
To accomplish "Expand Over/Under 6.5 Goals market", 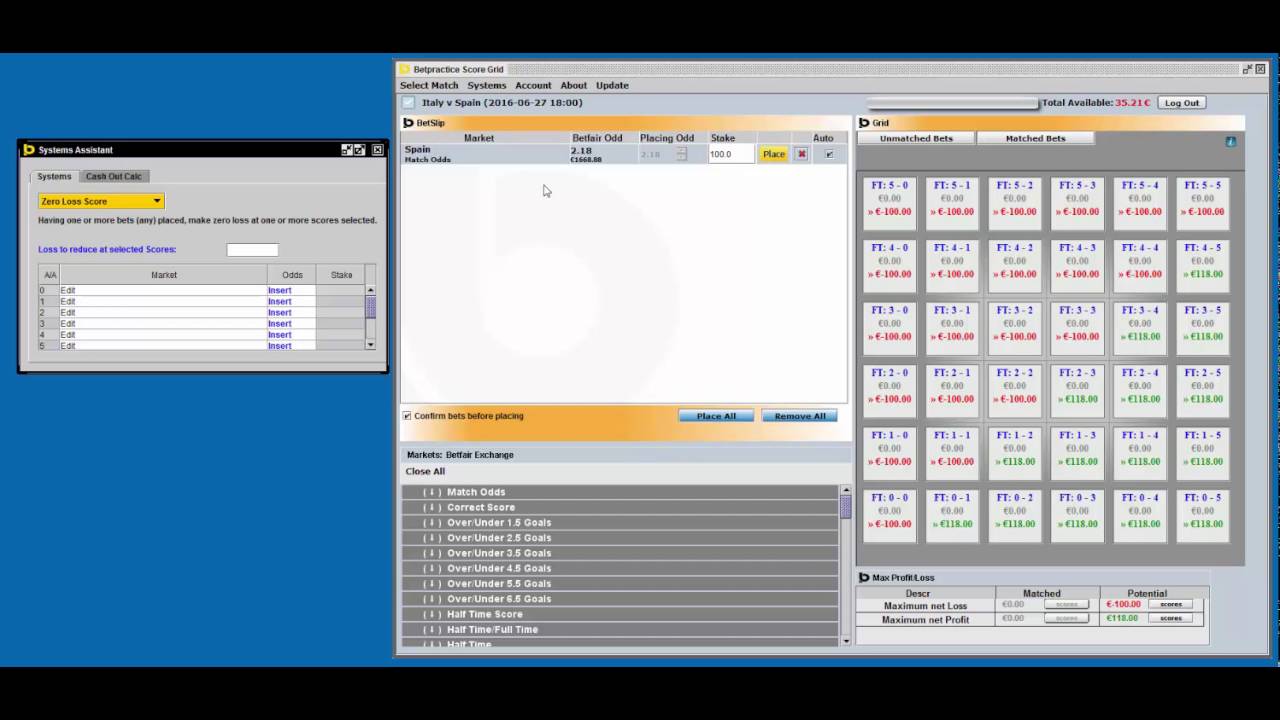I will tap(620, 599).
